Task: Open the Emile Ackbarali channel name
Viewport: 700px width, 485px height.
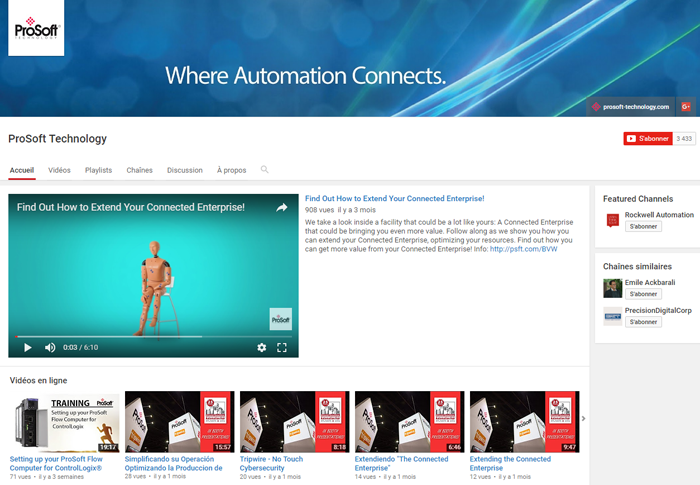Action: click(650, 282)
